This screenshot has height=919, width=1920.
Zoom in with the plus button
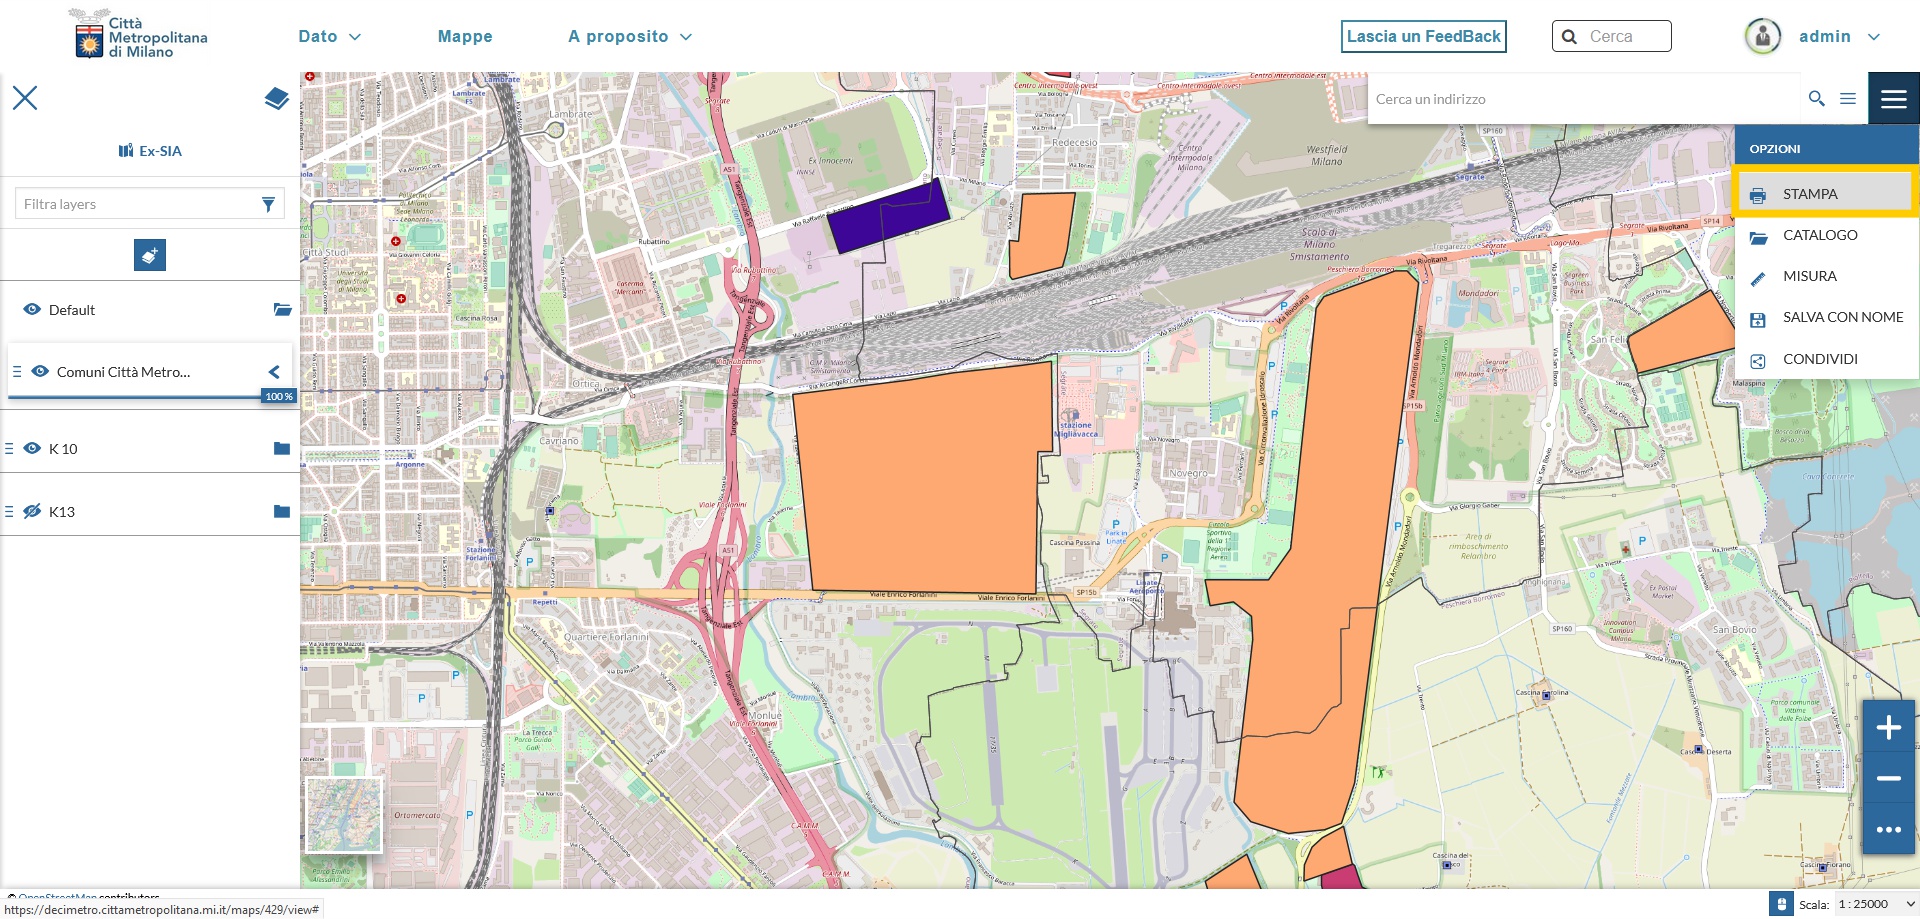tap(1888, 728)
